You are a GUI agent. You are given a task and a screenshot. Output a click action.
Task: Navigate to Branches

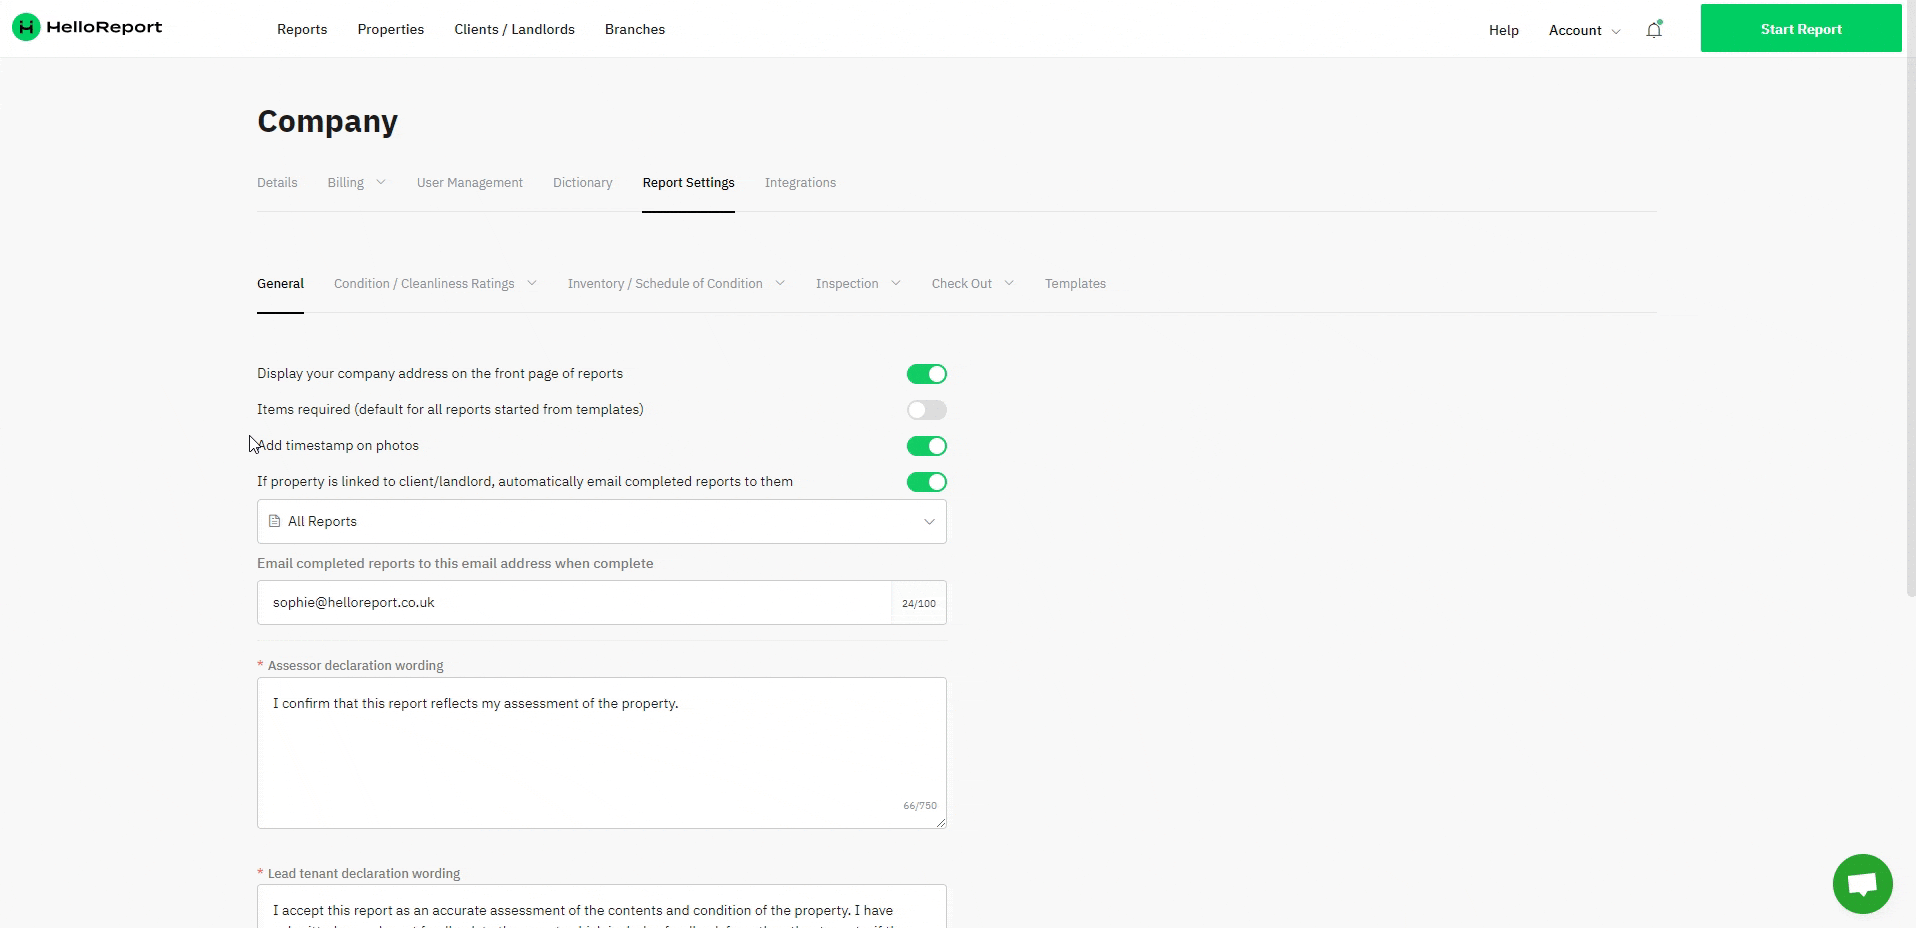[635, 30]
